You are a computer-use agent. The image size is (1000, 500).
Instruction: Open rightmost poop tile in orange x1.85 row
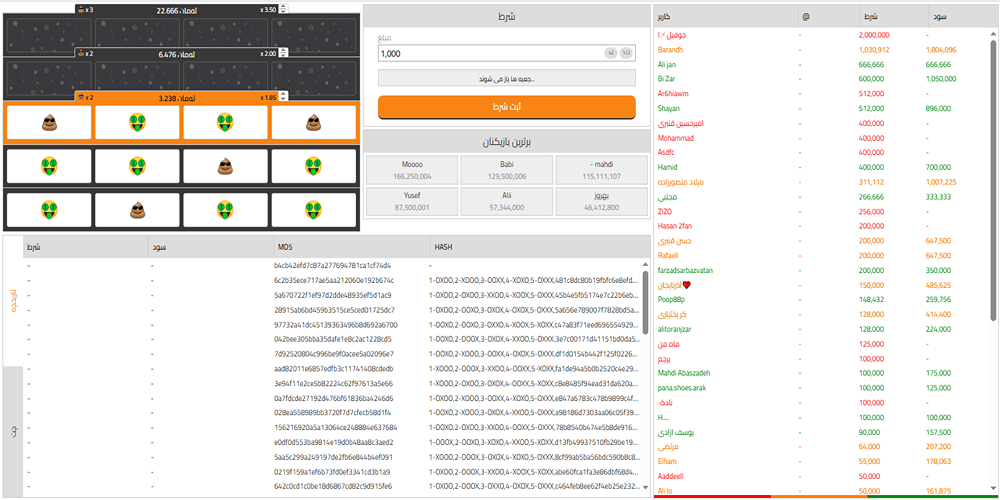[x=314, y=122]
